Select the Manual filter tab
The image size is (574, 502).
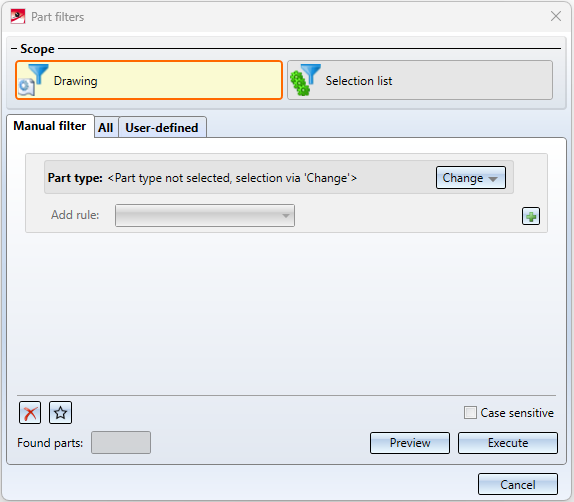(x=50, y=126)
